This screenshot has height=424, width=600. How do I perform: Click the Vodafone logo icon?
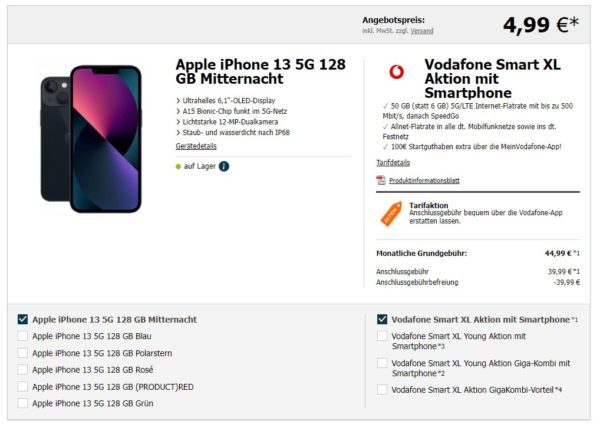tap(396, 72)
